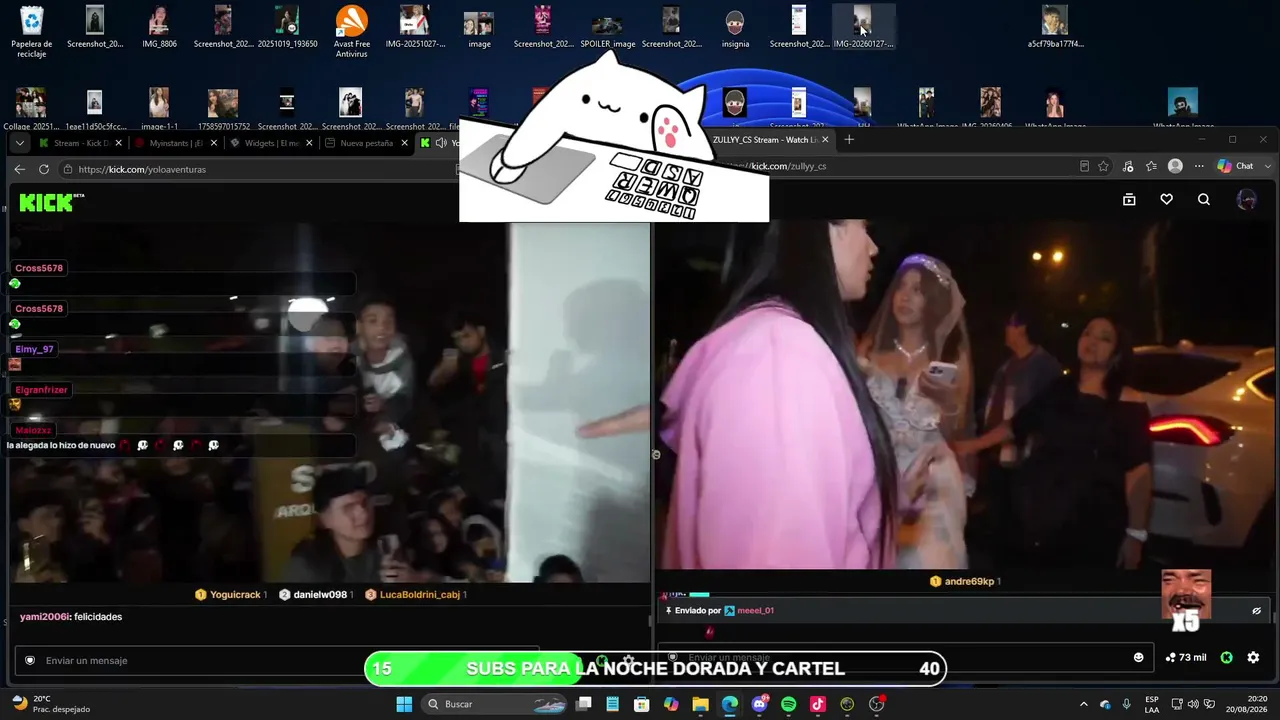Go back in the left browser window
The height and width of the screenshot is (720, 1280).
[19, 169]
